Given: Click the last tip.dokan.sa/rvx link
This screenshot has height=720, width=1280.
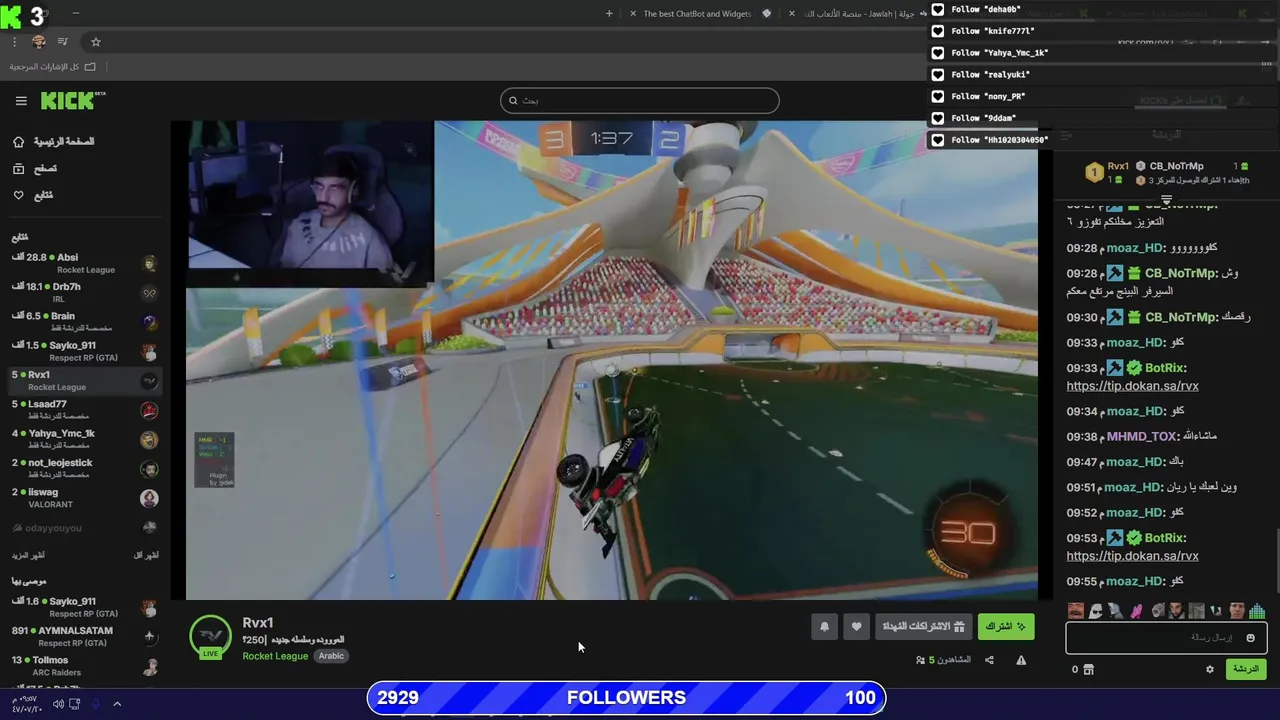Looking at the screenshot, I should pyautogui.click(x=1132, y=556).
